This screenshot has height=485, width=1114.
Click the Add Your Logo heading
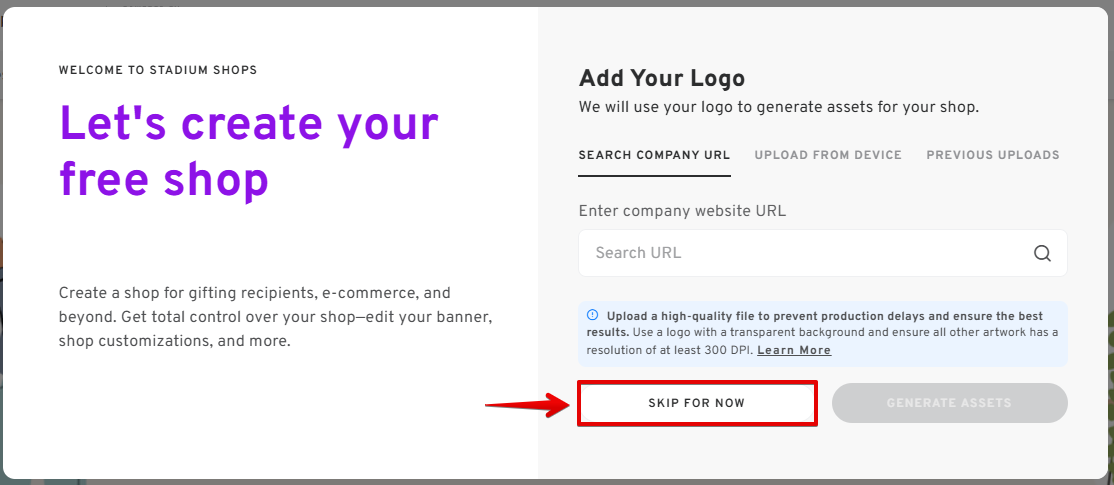(662, 79)
